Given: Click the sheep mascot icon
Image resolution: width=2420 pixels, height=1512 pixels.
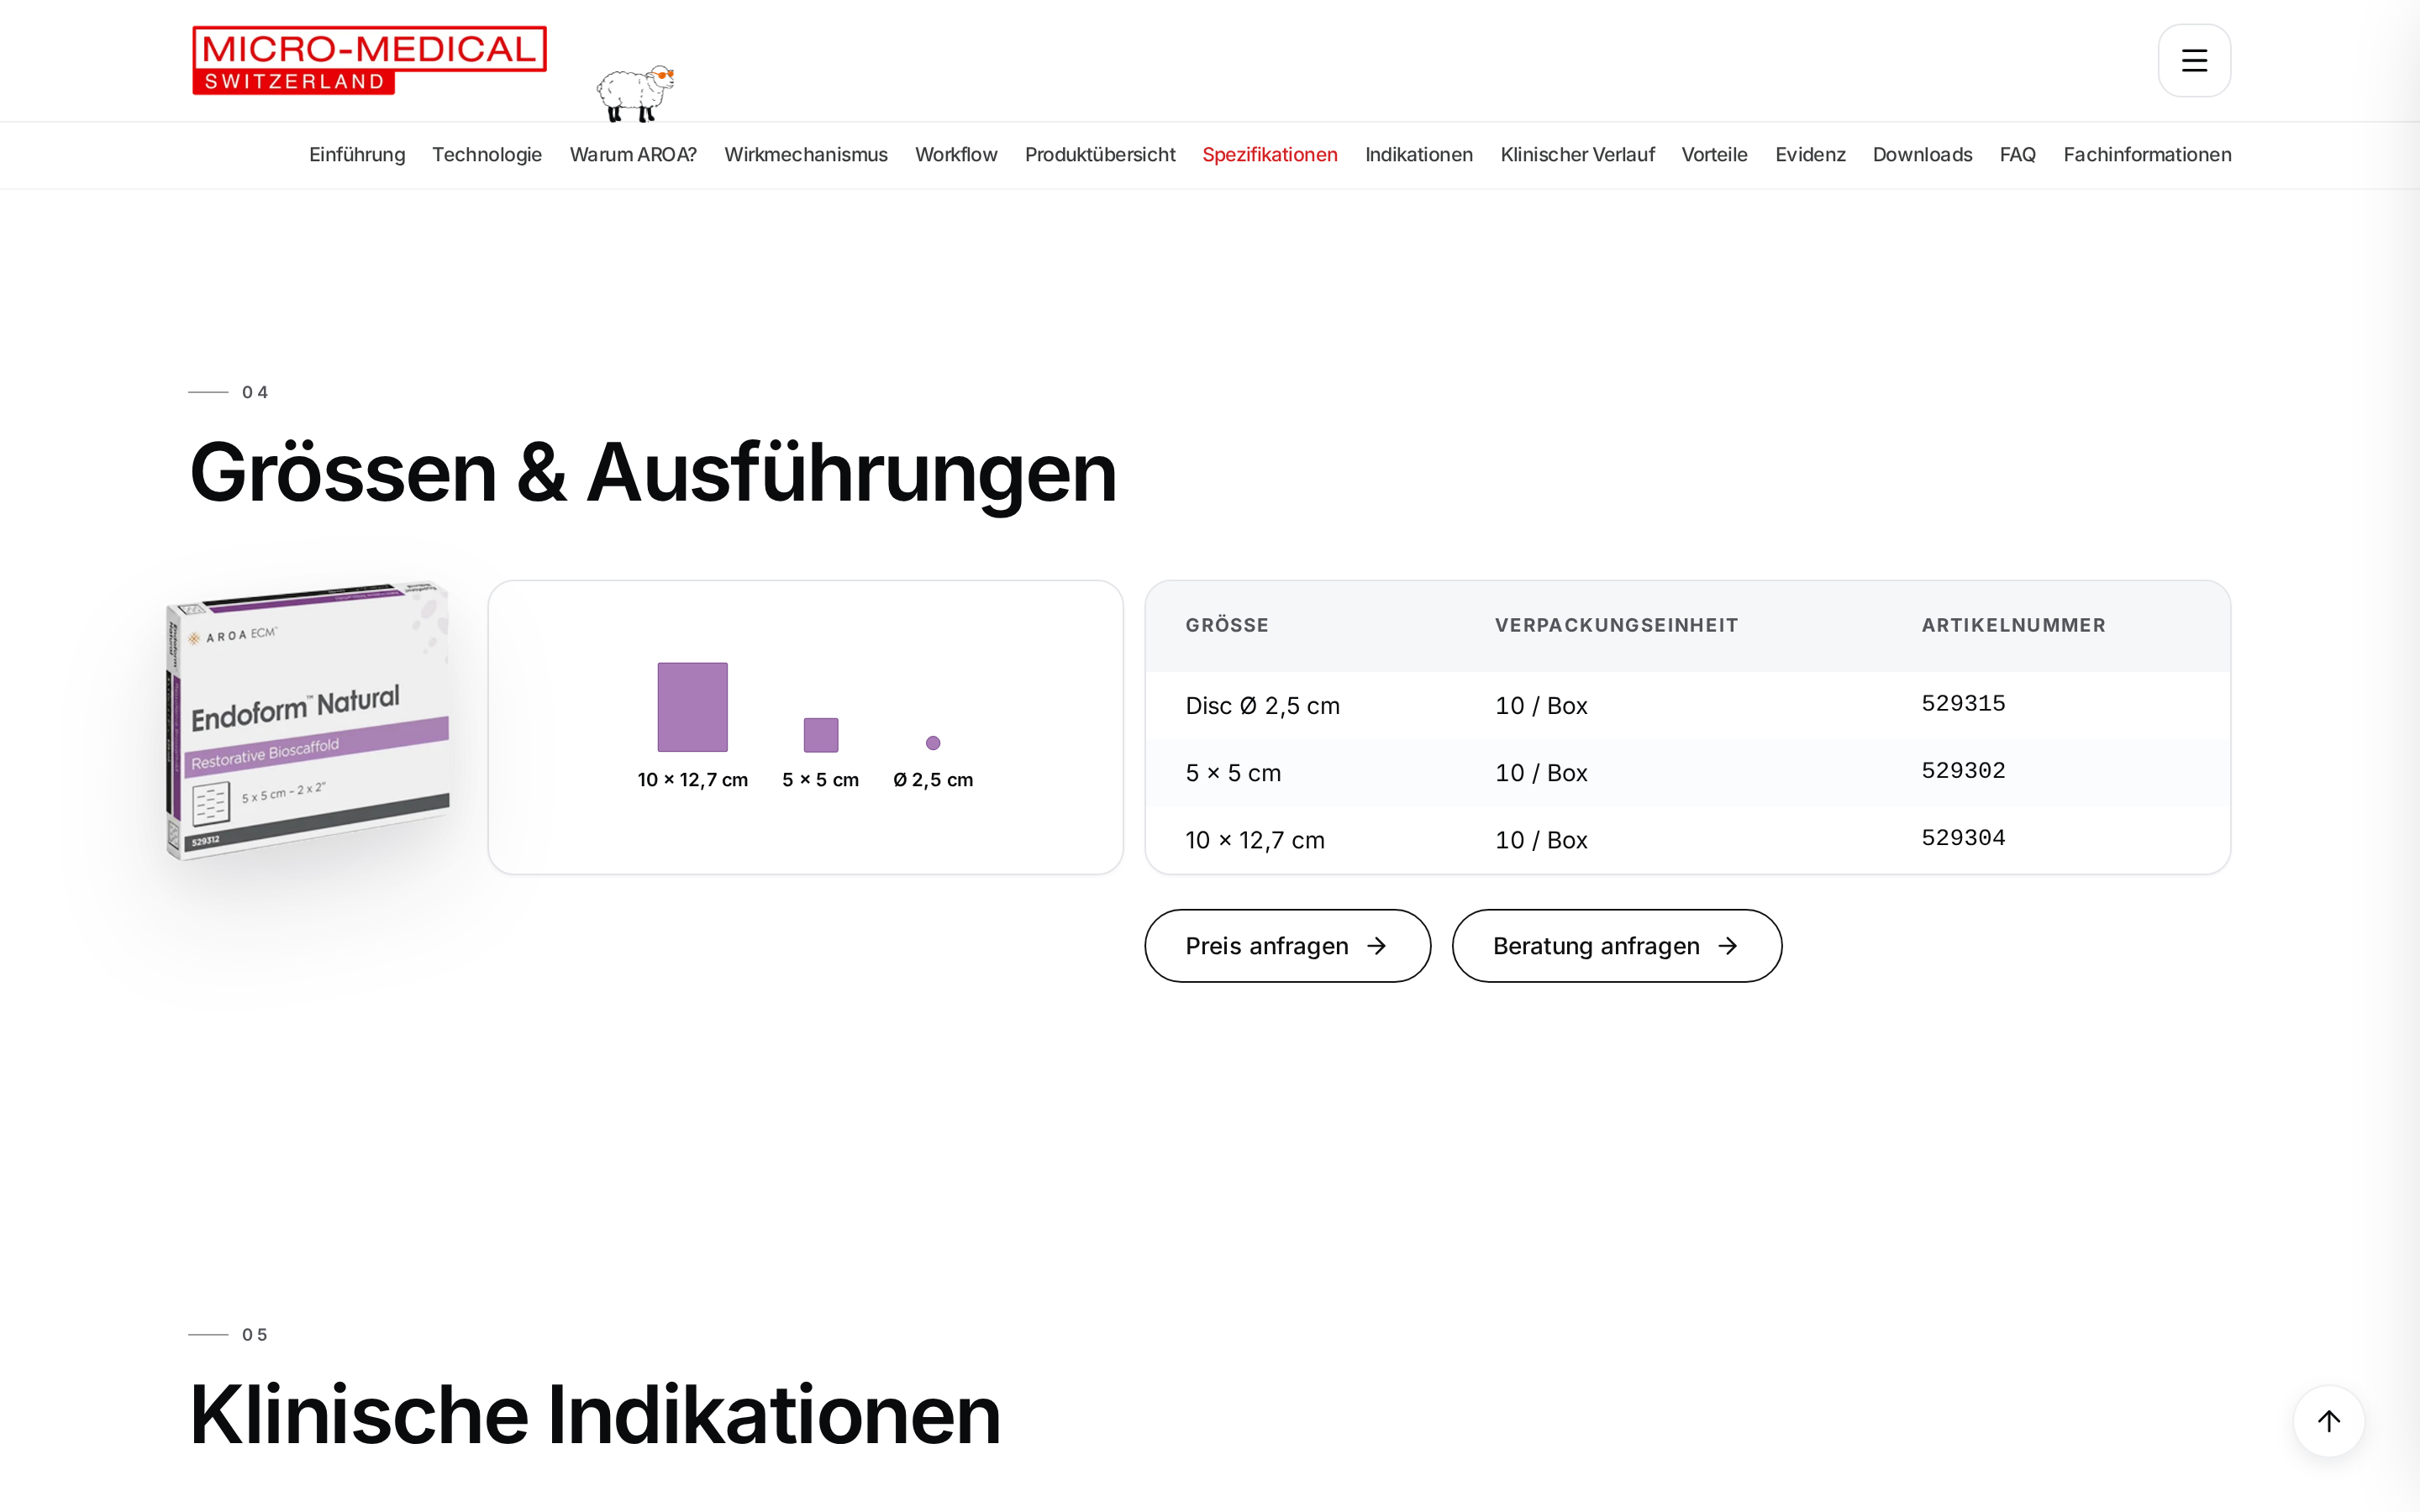Looking at the screenshot, I should click(x=636, y=93).
